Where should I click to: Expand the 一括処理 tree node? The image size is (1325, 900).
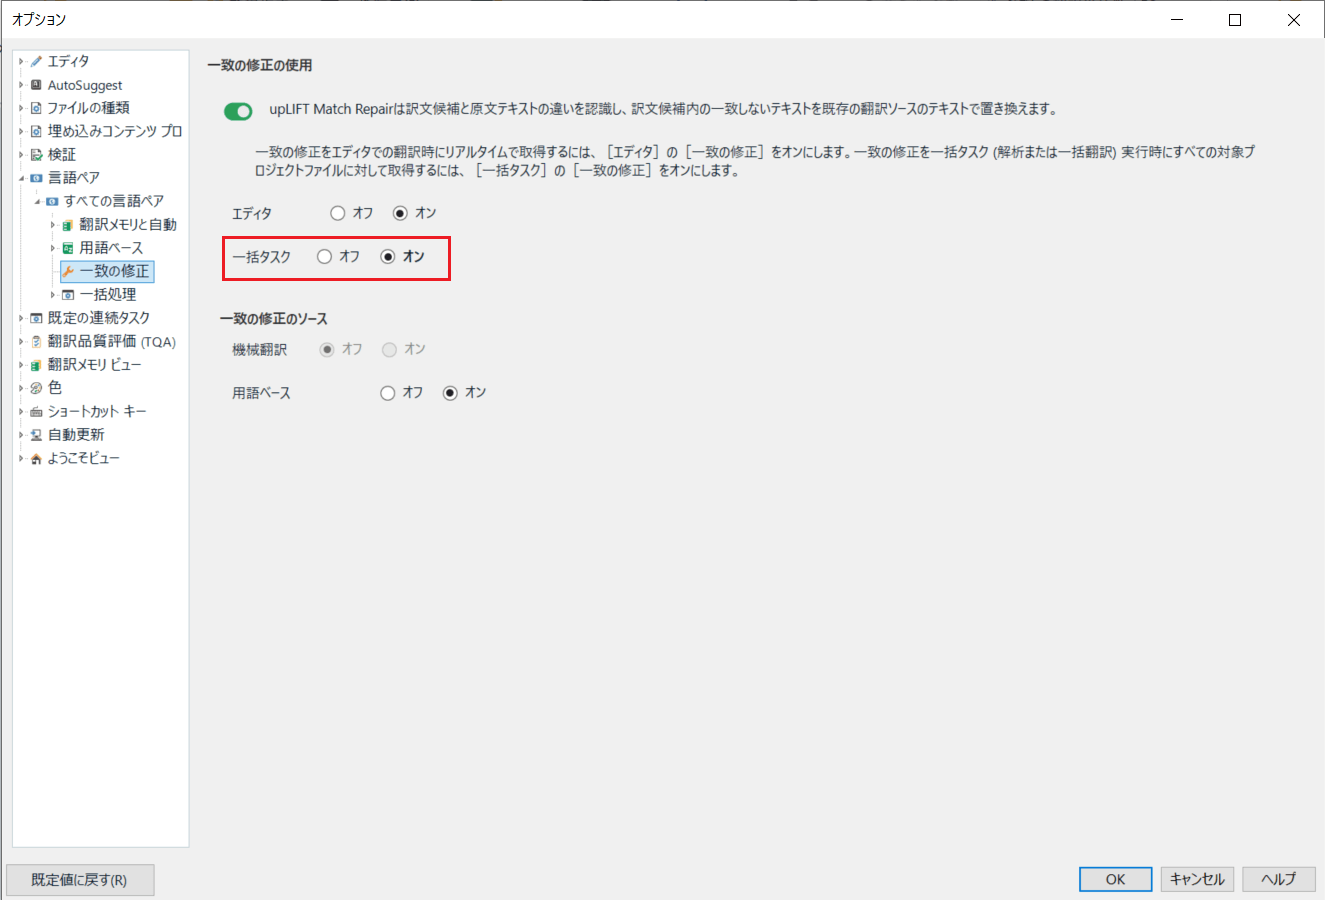(53, 295)
